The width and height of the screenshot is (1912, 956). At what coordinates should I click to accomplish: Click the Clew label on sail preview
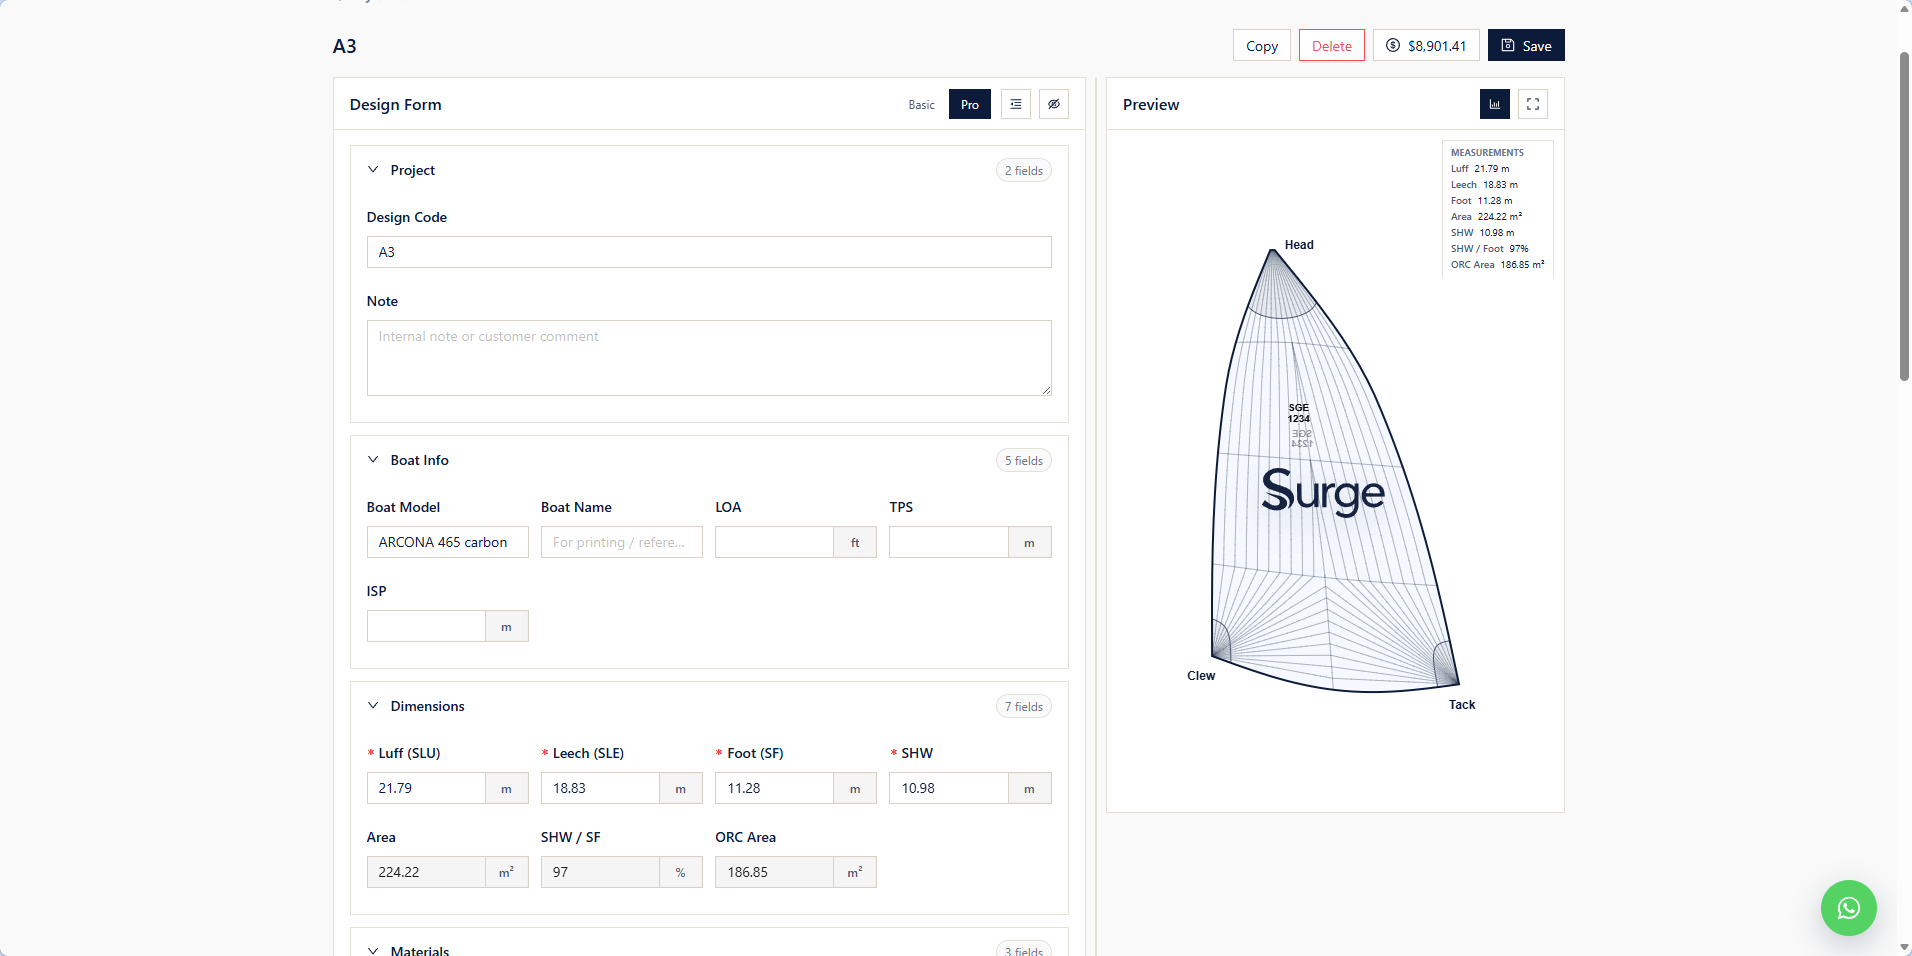click(1201, 676)
